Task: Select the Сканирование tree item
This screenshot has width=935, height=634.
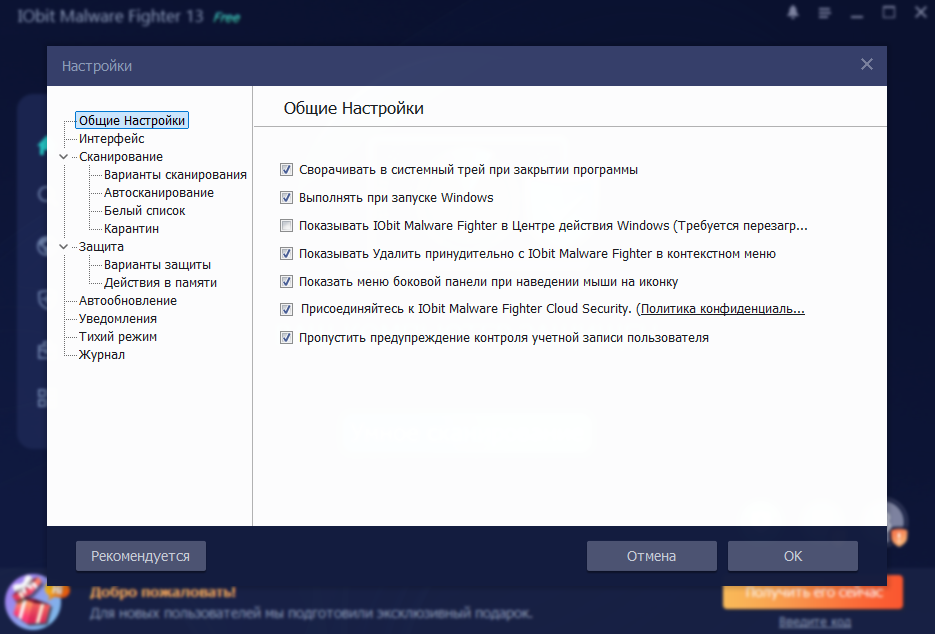Action: click(x=120, y=157)
